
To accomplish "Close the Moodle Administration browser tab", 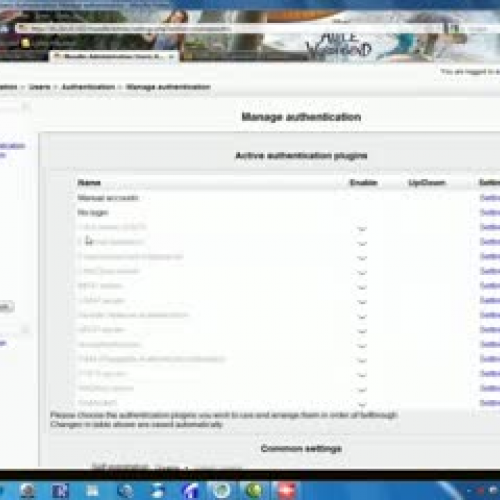I will tap(171, 57).
